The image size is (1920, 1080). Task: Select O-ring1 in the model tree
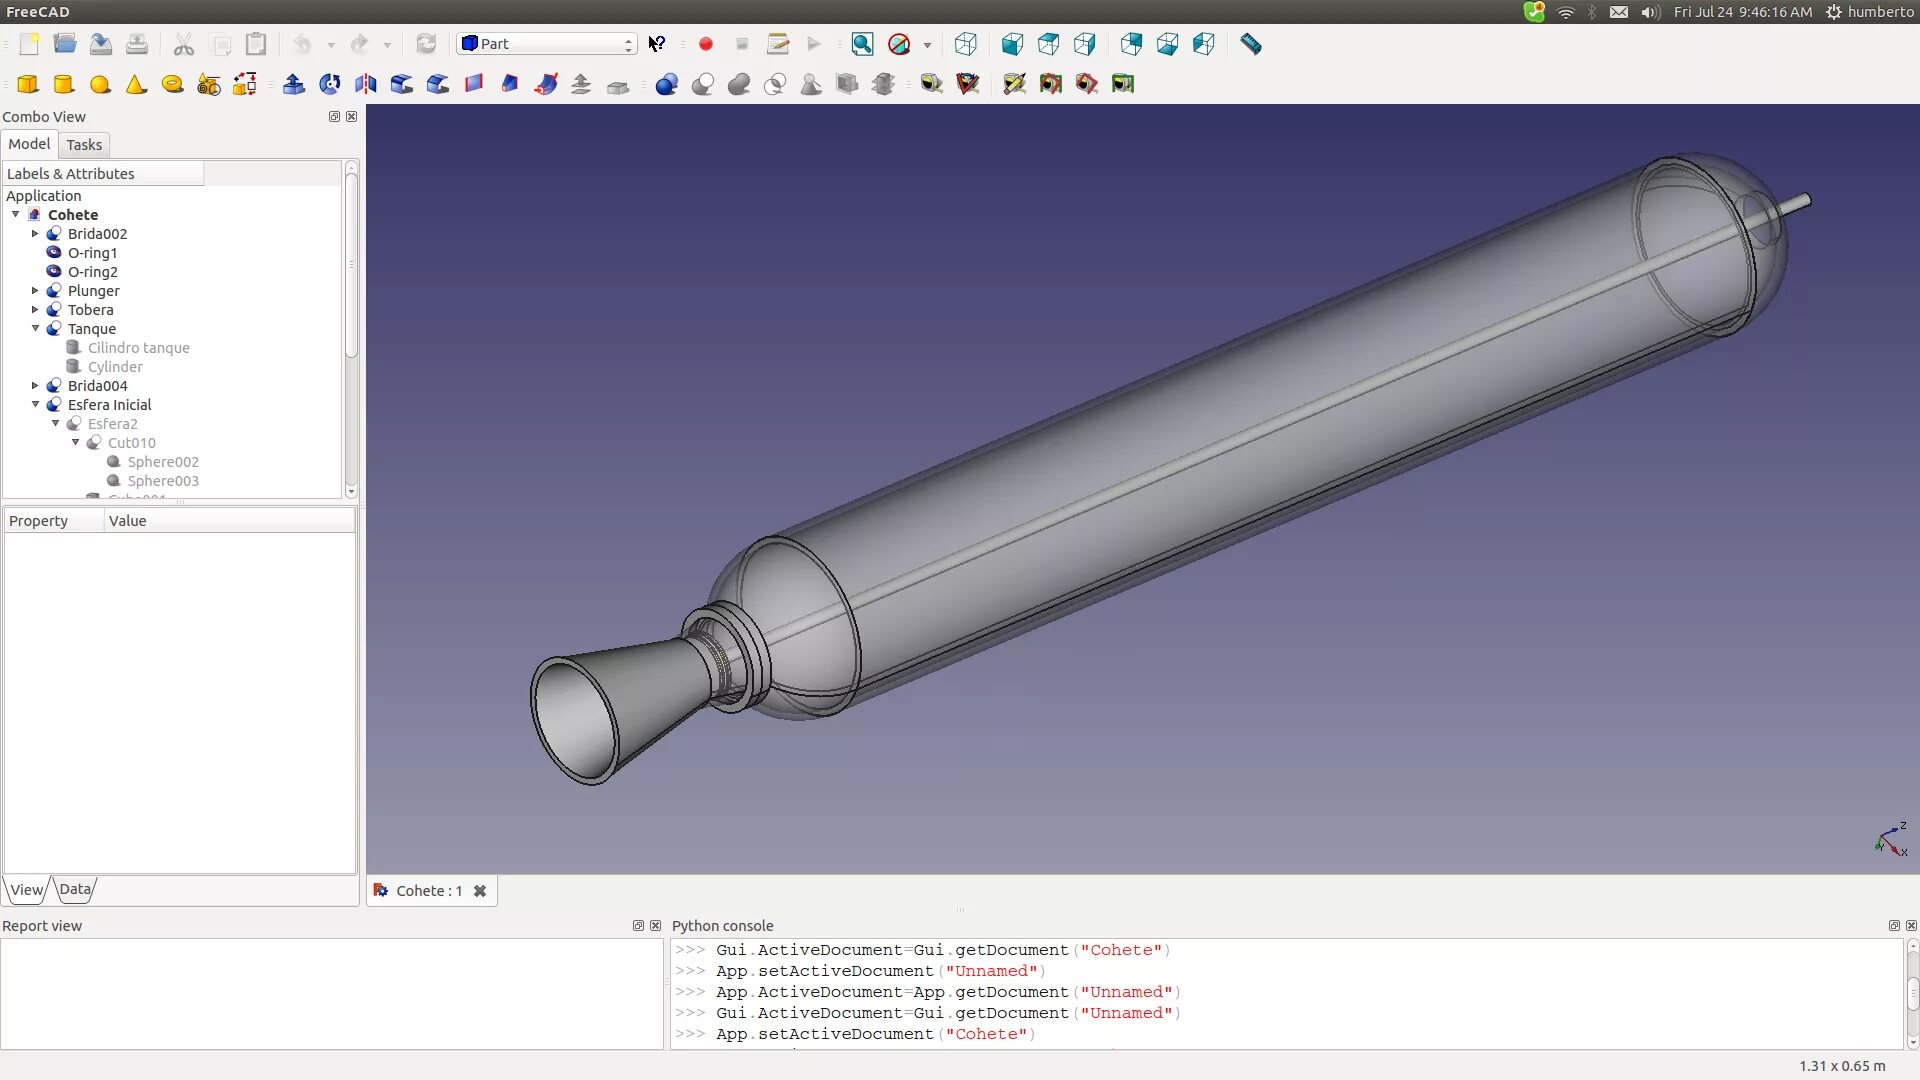coord(92,253)
